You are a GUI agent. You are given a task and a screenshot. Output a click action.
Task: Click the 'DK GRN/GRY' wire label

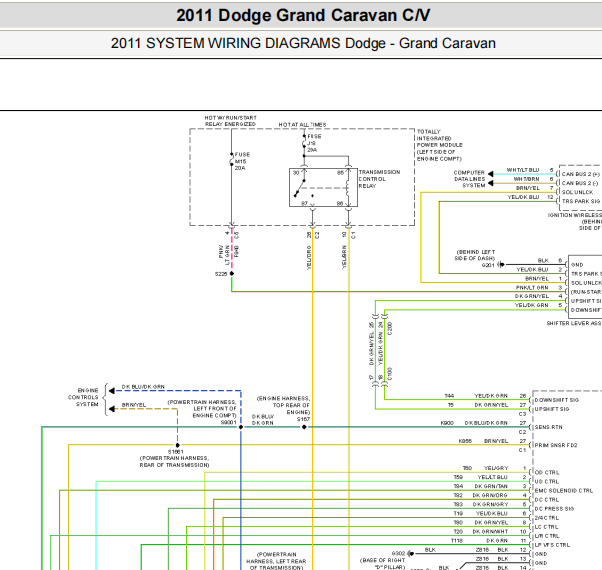(490, 505)
